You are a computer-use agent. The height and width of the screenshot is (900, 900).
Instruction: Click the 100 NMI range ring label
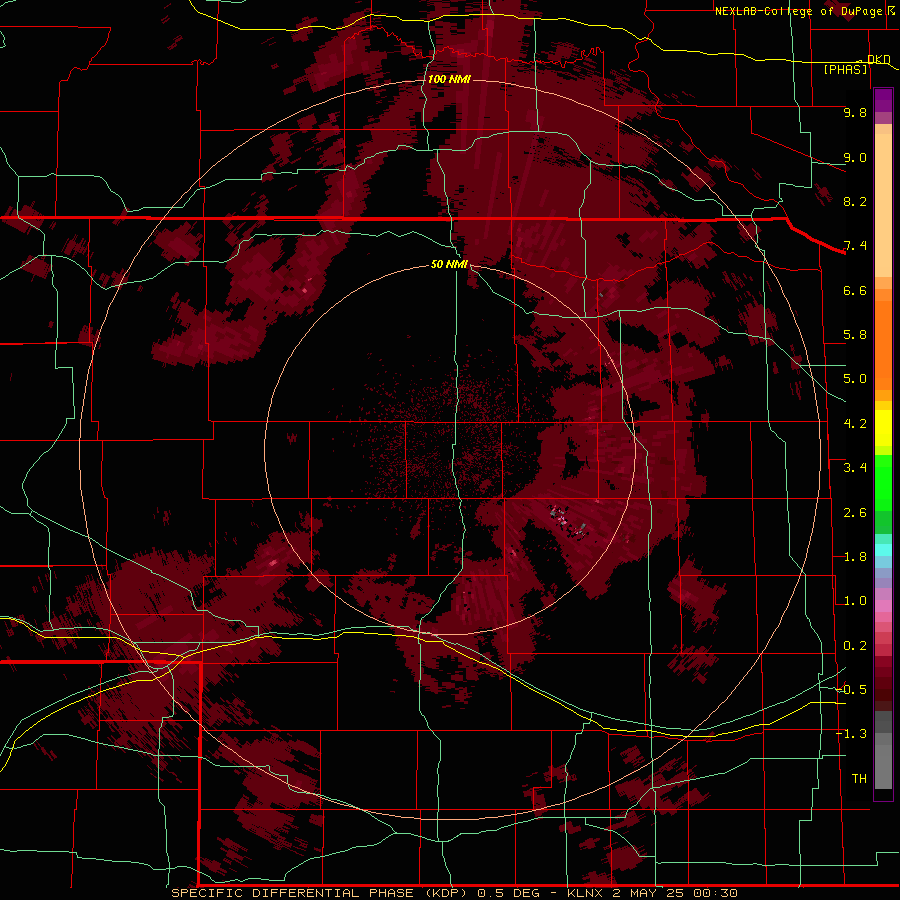pos(449,79)
